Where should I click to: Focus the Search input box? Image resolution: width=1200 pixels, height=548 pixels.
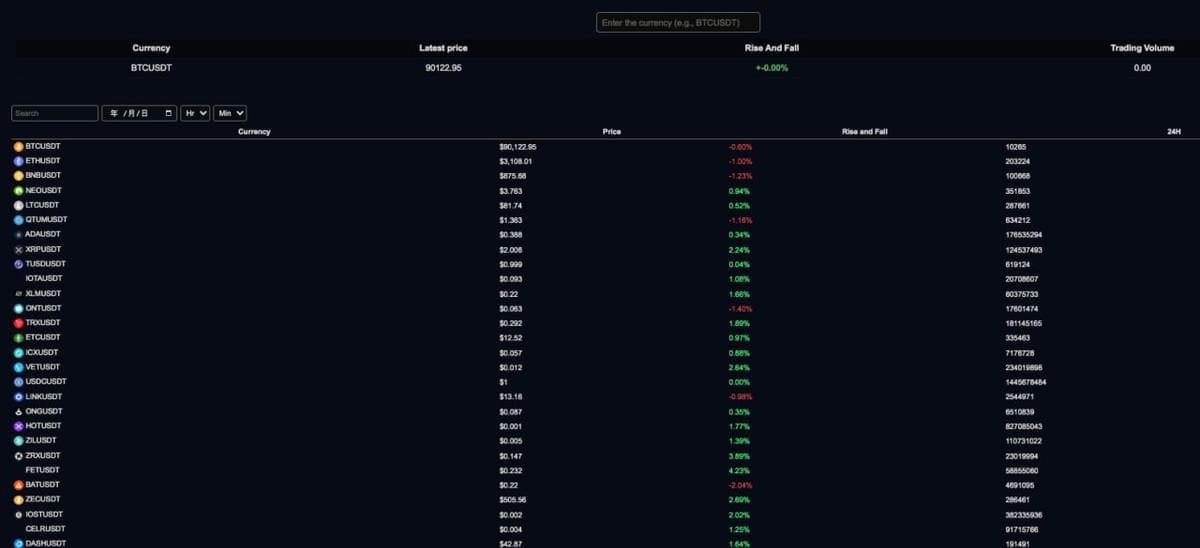click(55, 114)
